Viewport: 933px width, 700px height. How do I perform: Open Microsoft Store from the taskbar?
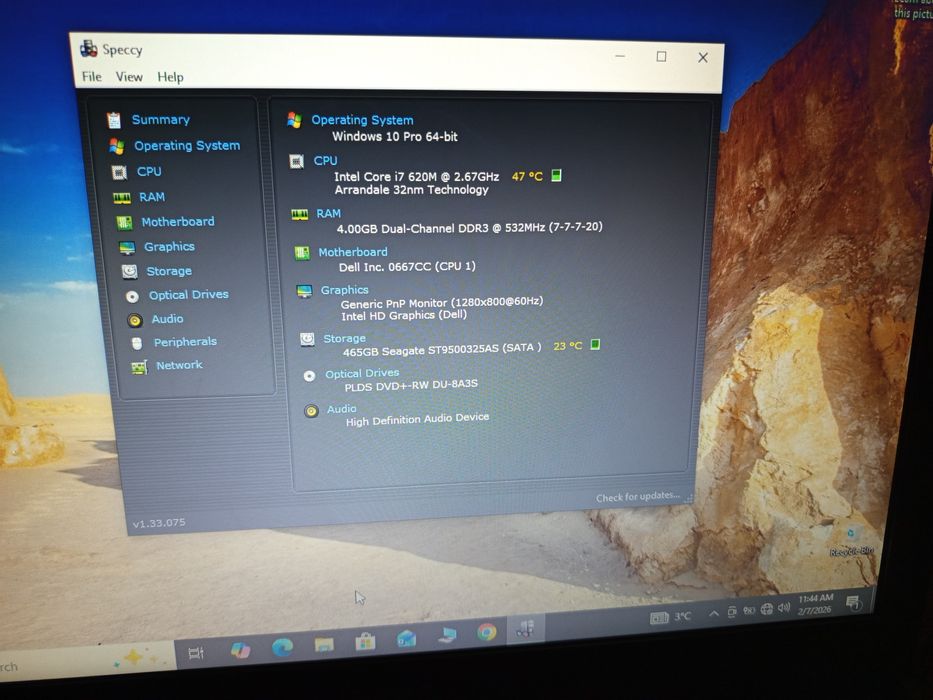[x=365, y=641]
